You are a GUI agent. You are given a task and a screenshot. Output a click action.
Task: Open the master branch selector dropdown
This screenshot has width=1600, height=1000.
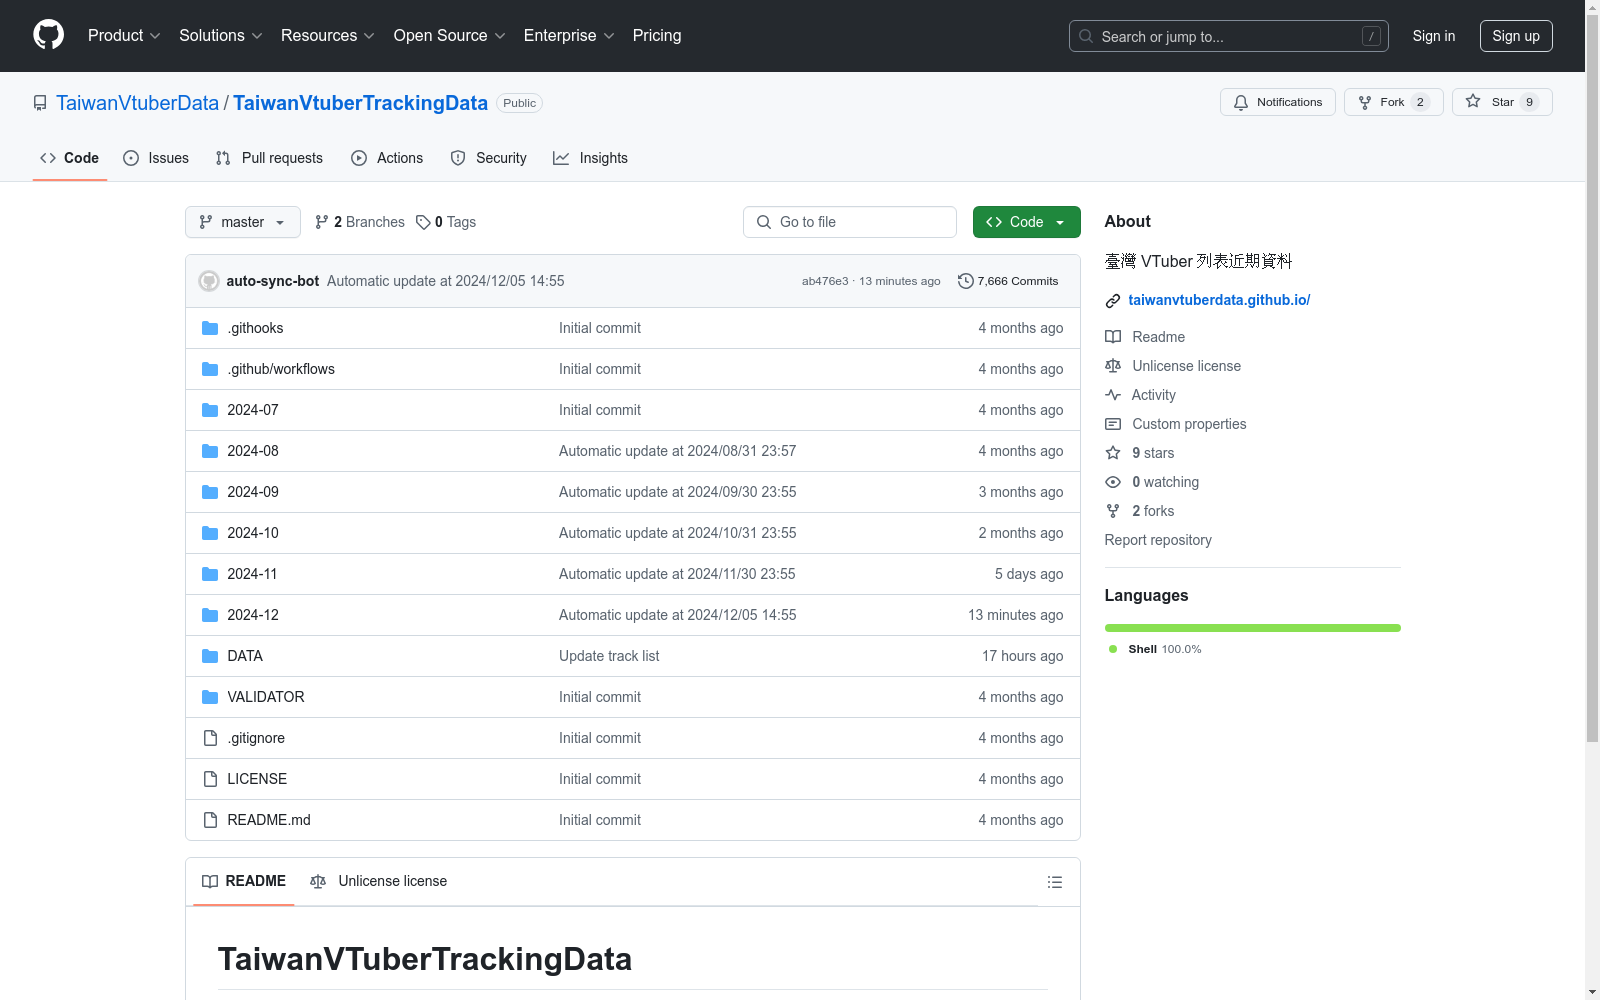(x=243, y=222)
